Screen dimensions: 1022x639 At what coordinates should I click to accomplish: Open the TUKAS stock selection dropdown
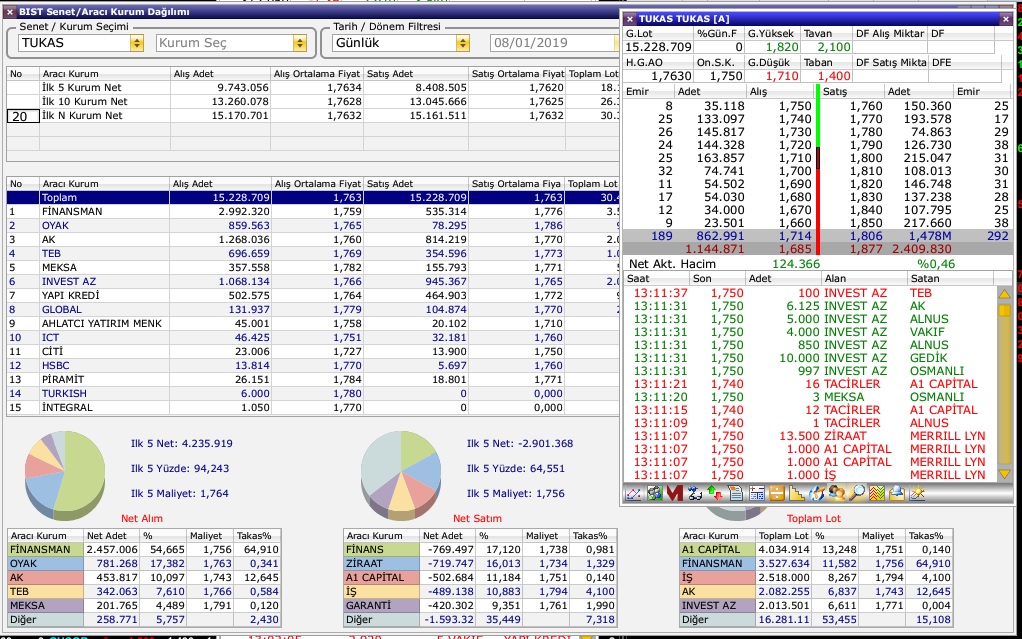[x=137, y=43]
